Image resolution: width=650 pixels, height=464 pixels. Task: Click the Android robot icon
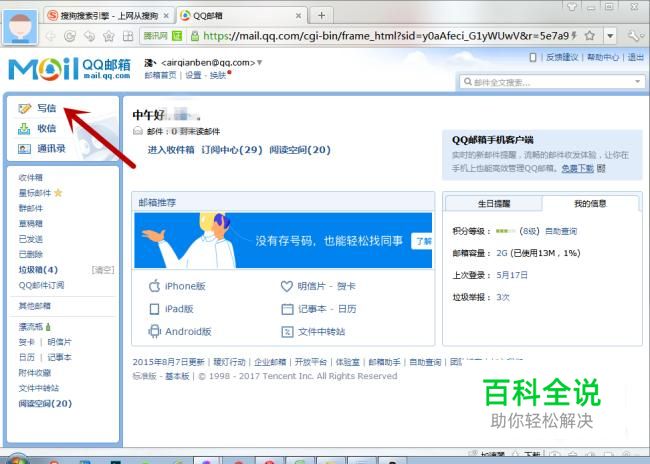(154, 331)
